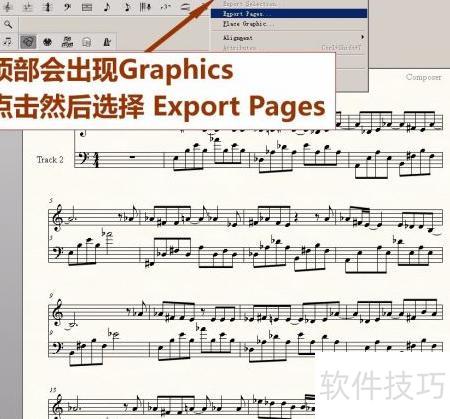This screenshot has height=419, width=450.
Task: Click the bass clef beside Track 2 label
Action: click(x=83, y=158)
